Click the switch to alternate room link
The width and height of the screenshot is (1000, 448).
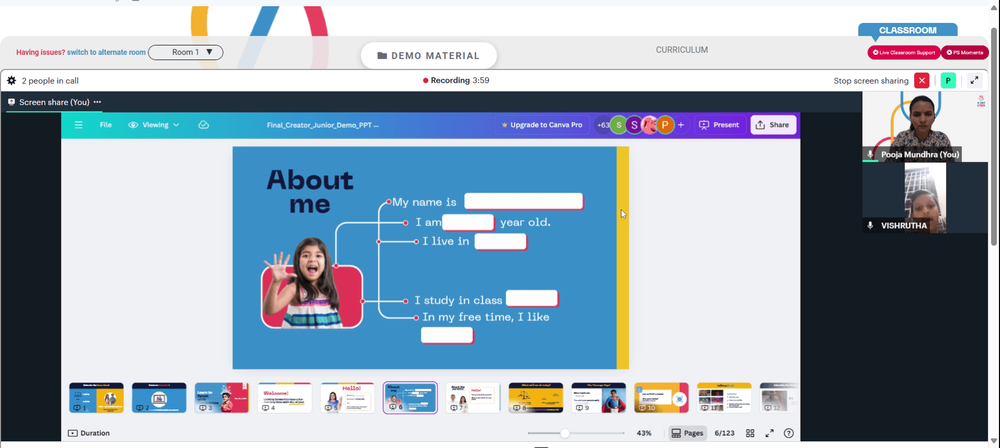(107, 52)
